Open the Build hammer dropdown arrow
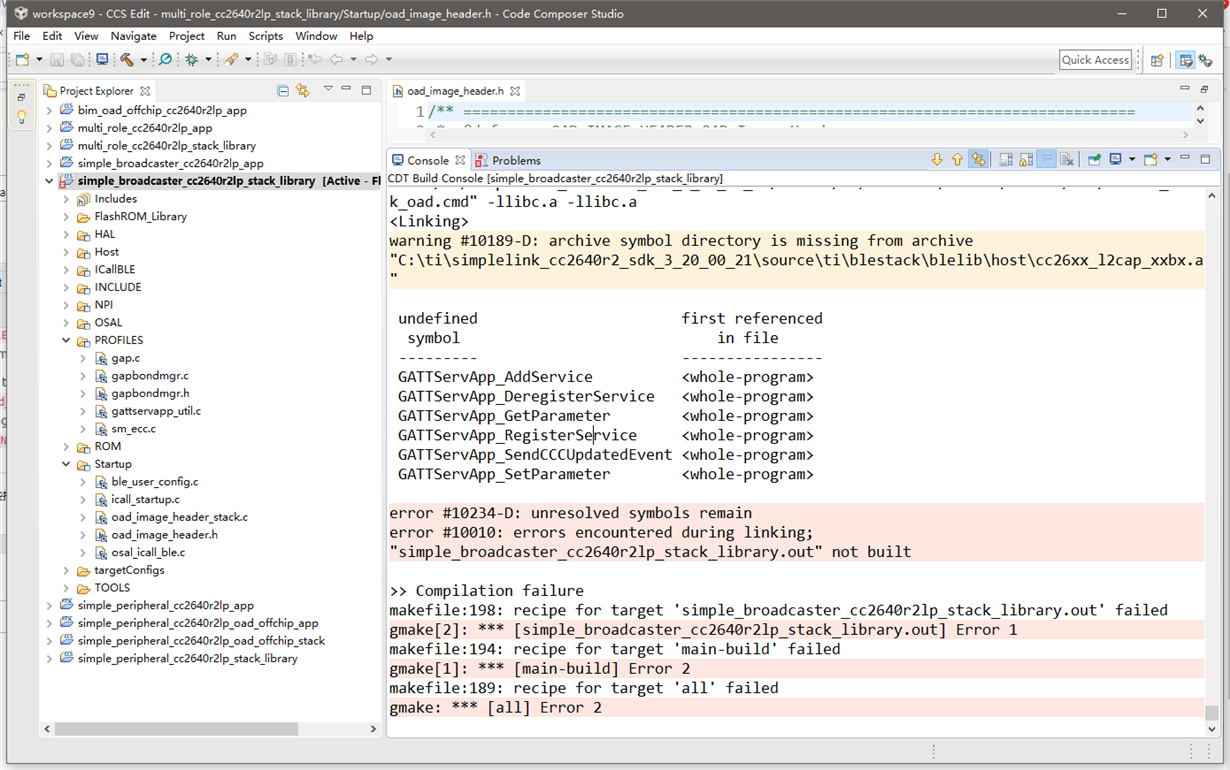Image resolution: width=1230 pixels, height=770 pixels. pyautogui.click(x=143, y=60)
